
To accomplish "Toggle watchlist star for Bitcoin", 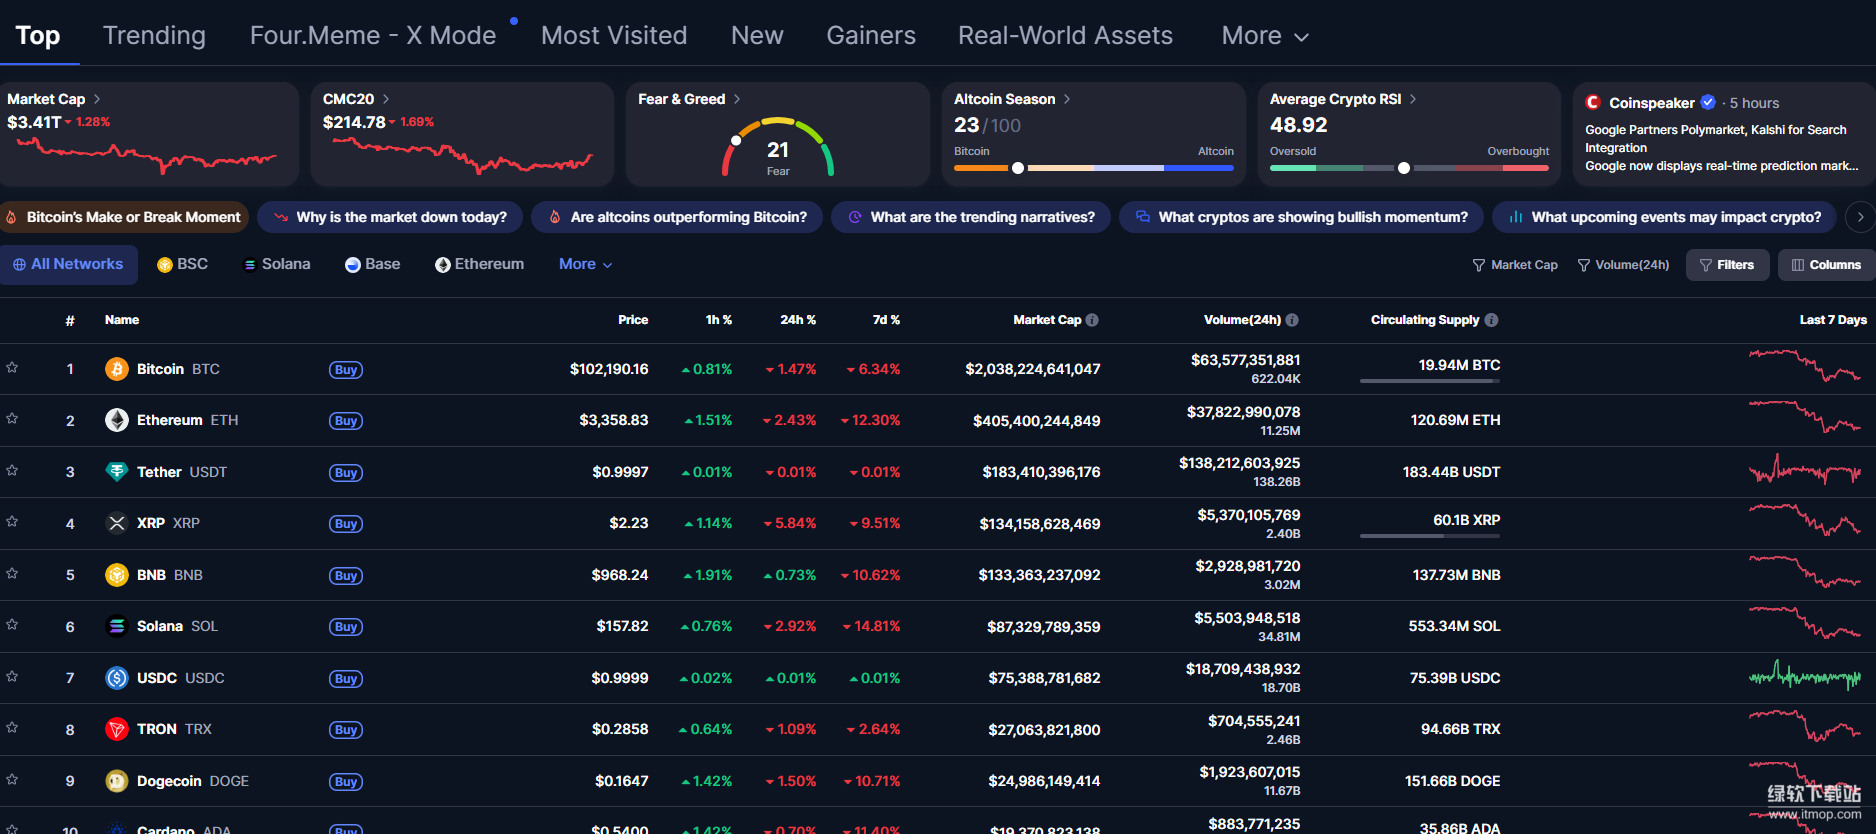I will click(13, 368).
